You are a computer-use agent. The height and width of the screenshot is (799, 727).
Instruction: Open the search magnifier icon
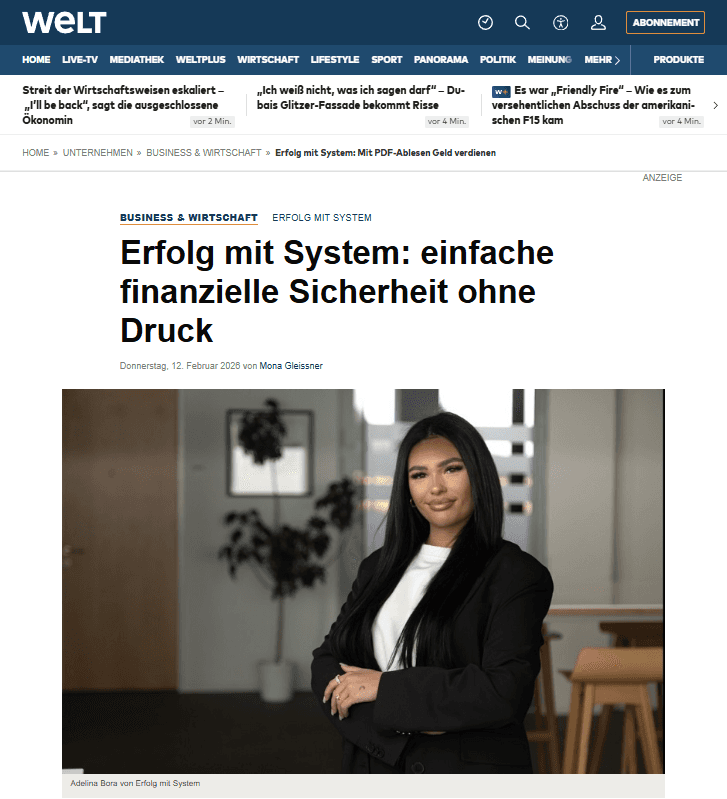522,22
